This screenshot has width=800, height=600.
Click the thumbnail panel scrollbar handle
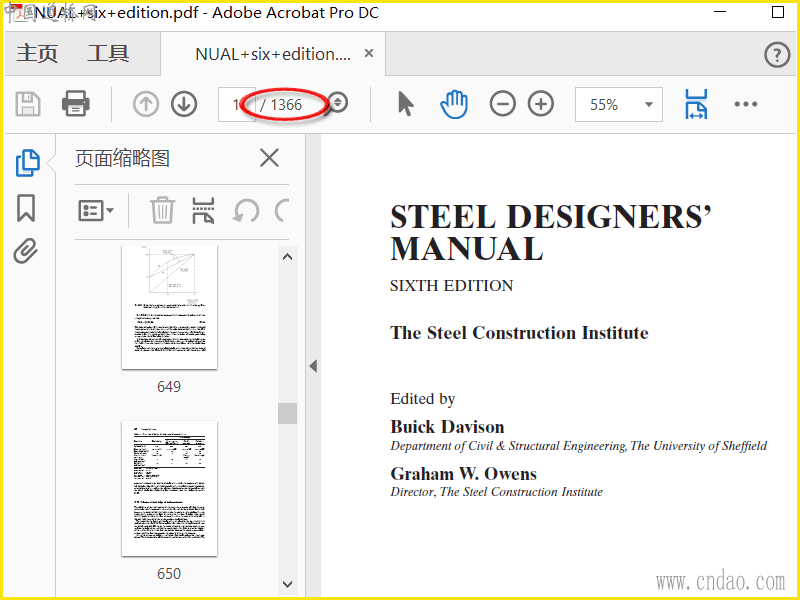click(x=288, y=413)
